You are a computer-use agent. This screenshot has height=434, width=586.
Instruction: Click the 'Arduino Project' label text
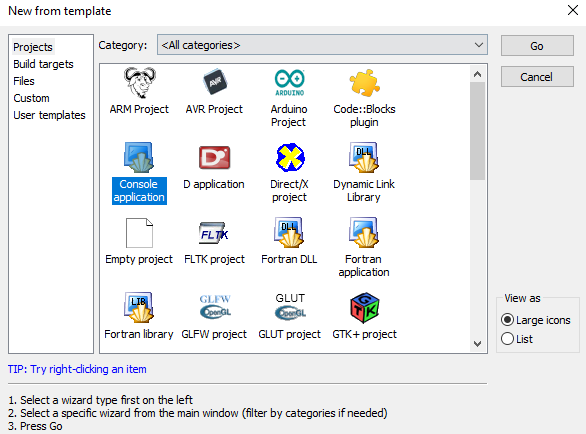289,116
